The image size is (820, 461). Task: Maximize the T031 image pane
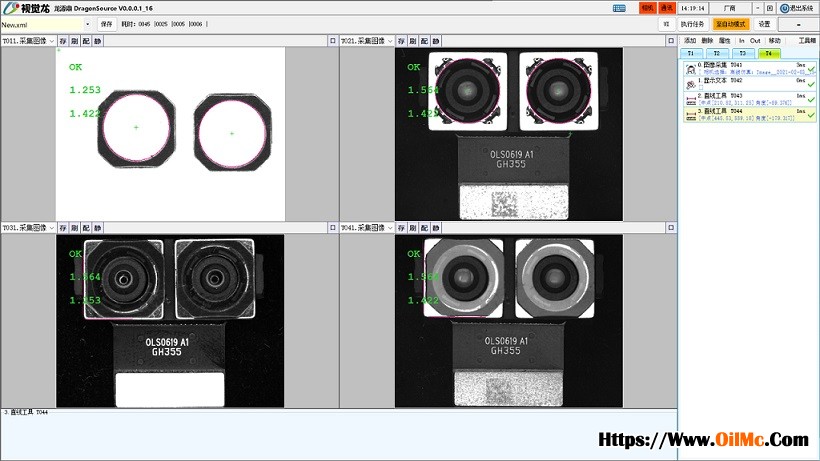click(333, 228)
